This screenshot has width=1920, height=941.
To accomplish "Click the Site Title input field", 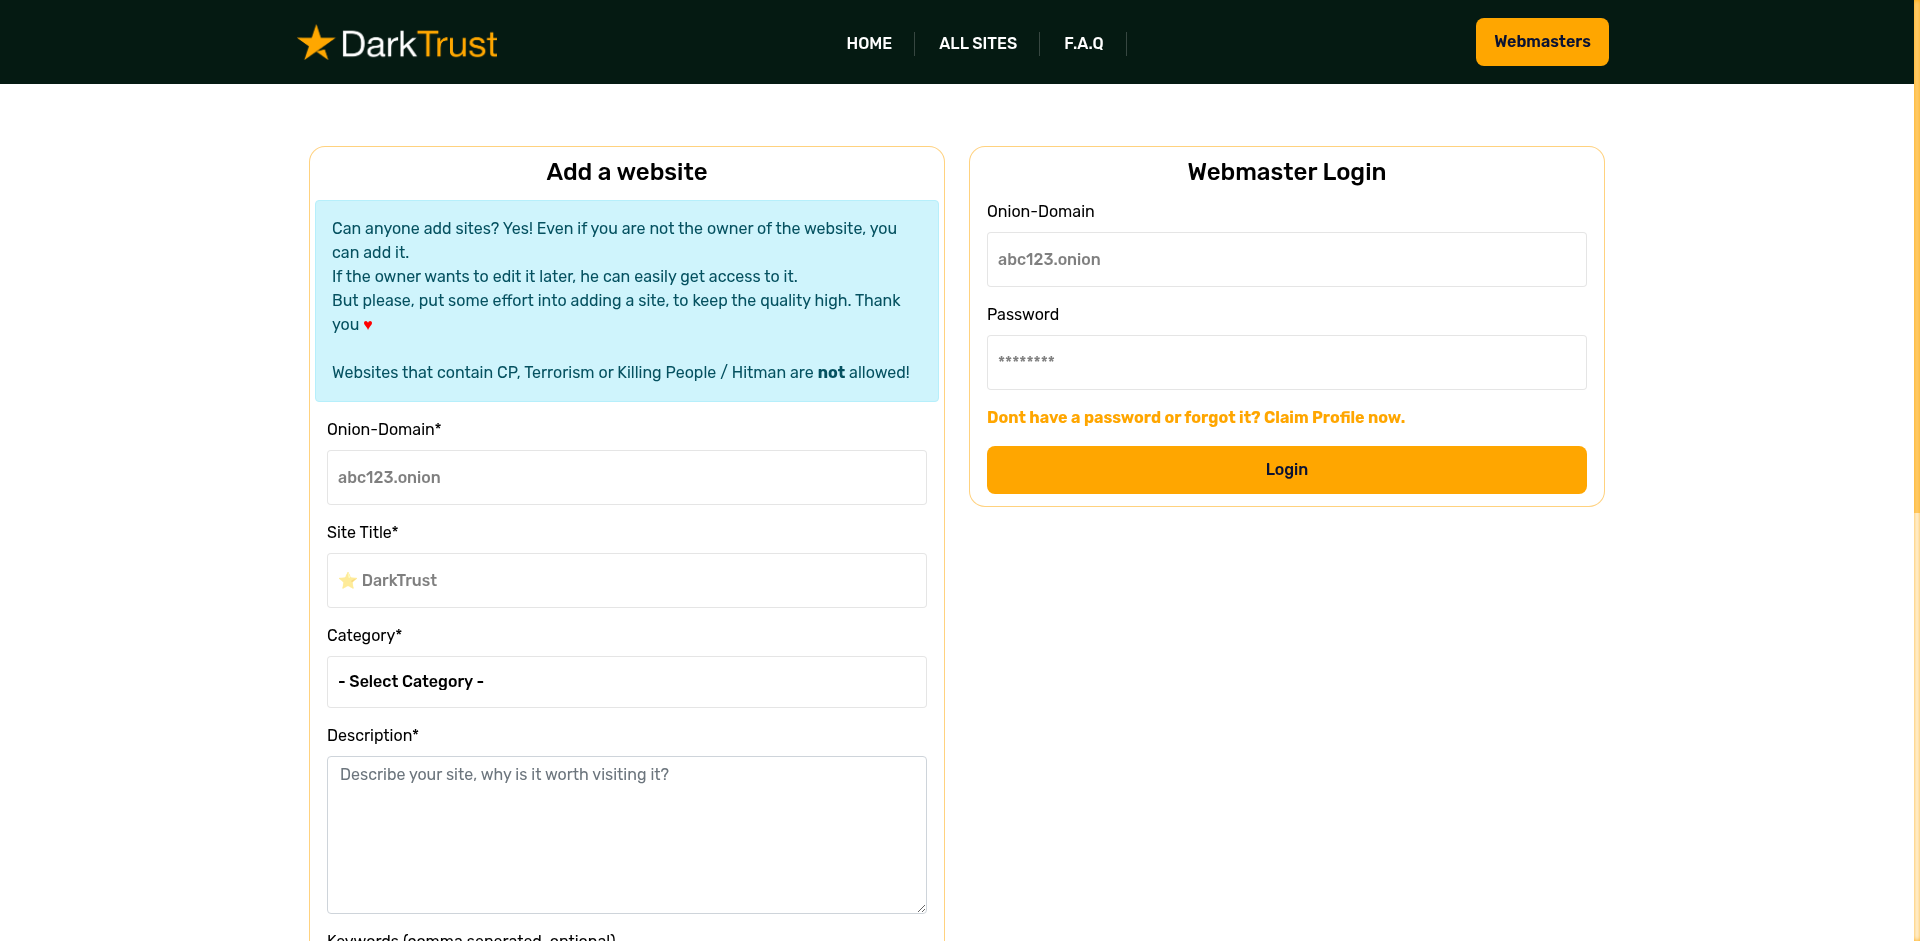I will pos(626,580).
